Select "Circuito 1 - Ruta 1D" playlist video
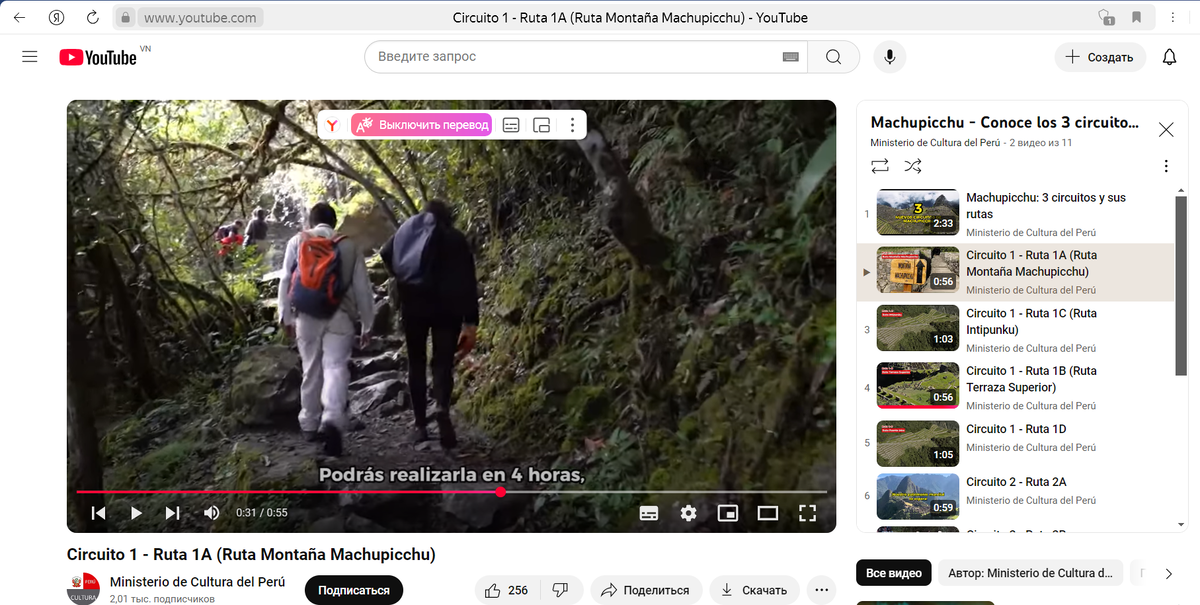The image size is (1200, 605). click(1015, 442)
